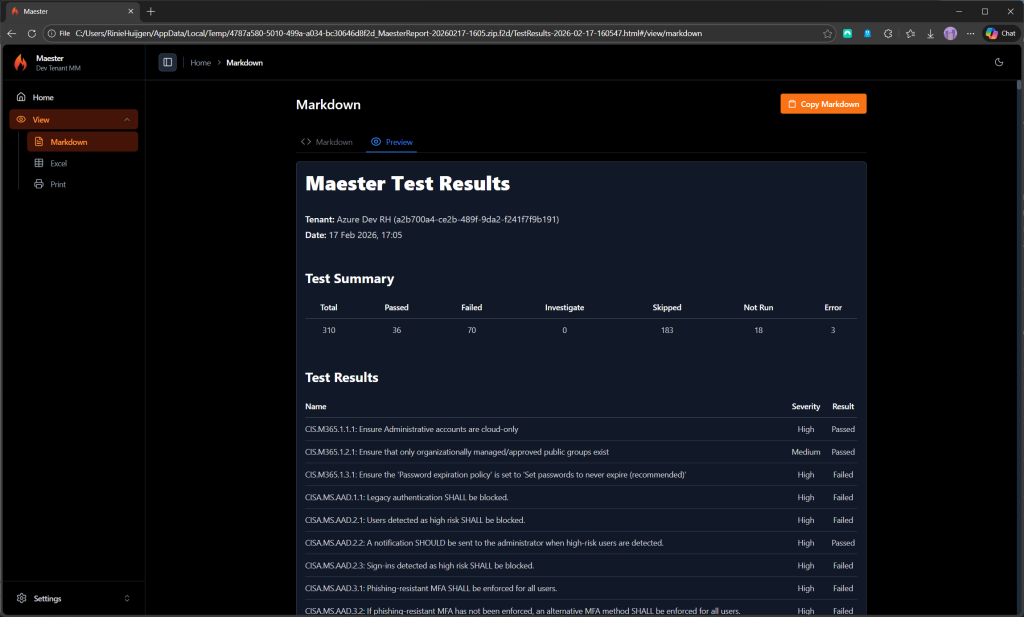Switch to the Markdown code tab
Image resolution: width=1024 pixels, height=617 pixels.
[x=327, y=142]
